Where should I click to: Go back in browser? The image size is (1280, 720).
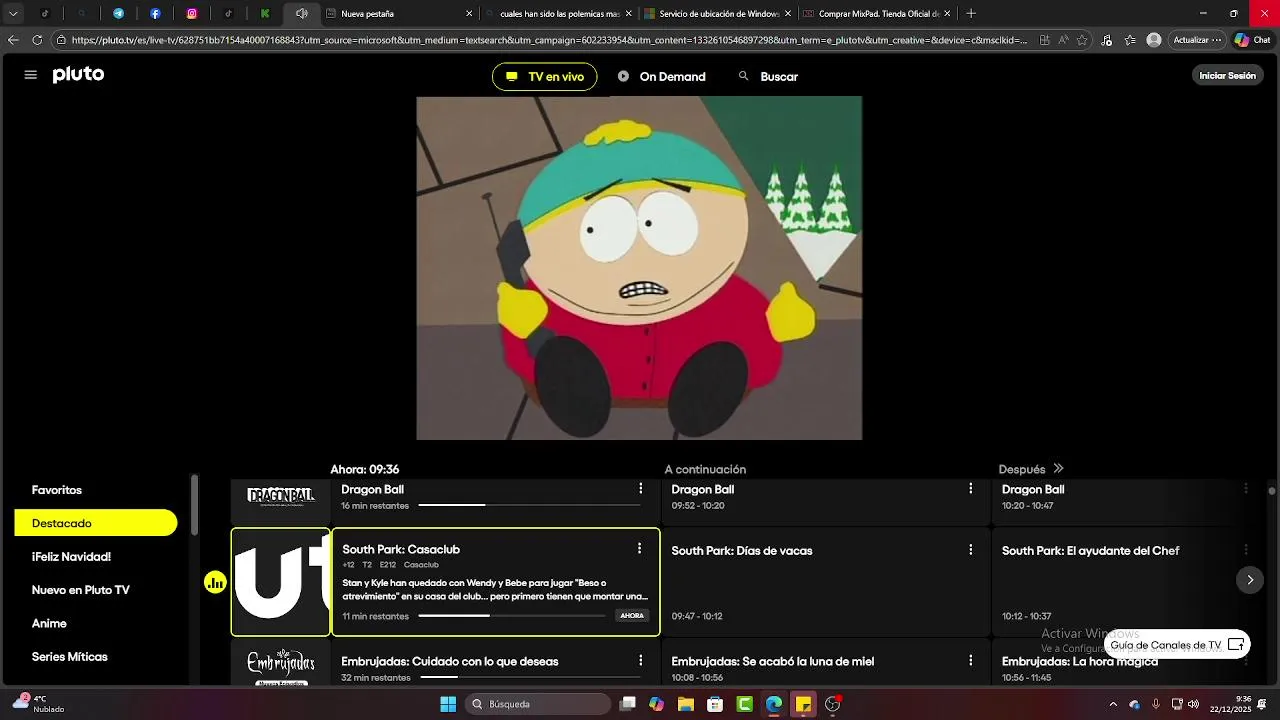[13, 40]
